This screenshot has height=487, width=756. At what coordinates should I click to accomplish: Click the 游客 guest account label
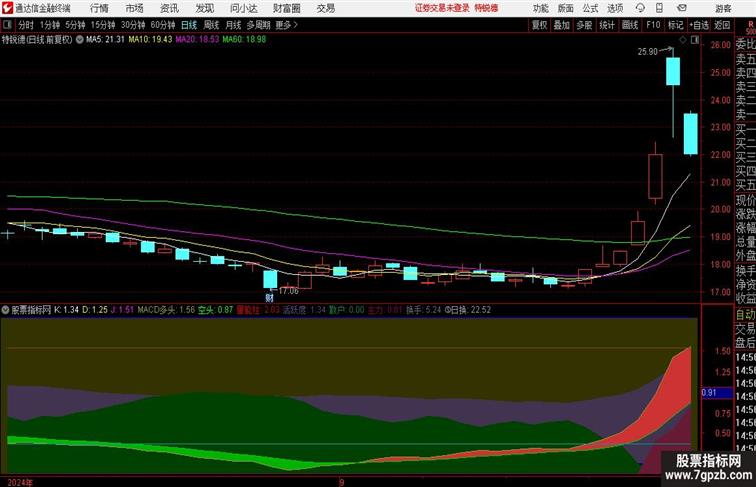(723, 8)
